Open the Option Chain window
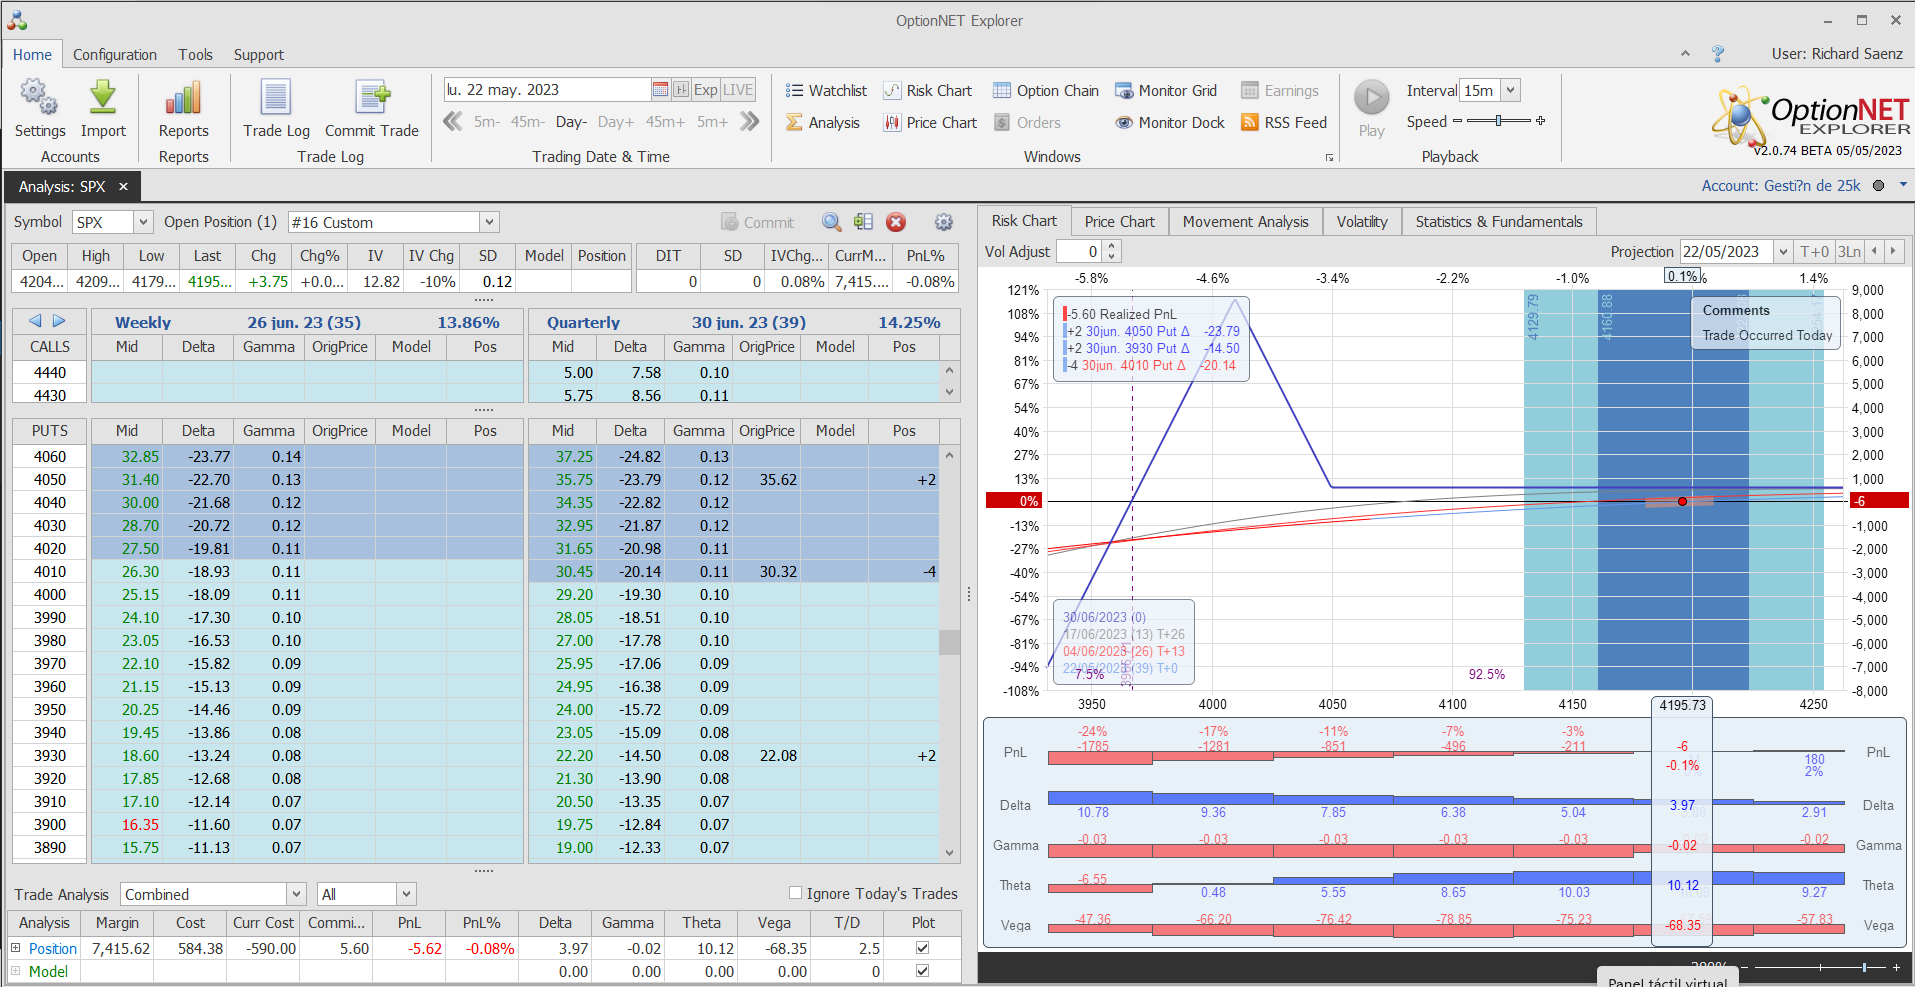1915x987 pixels. coord(1045,91)
